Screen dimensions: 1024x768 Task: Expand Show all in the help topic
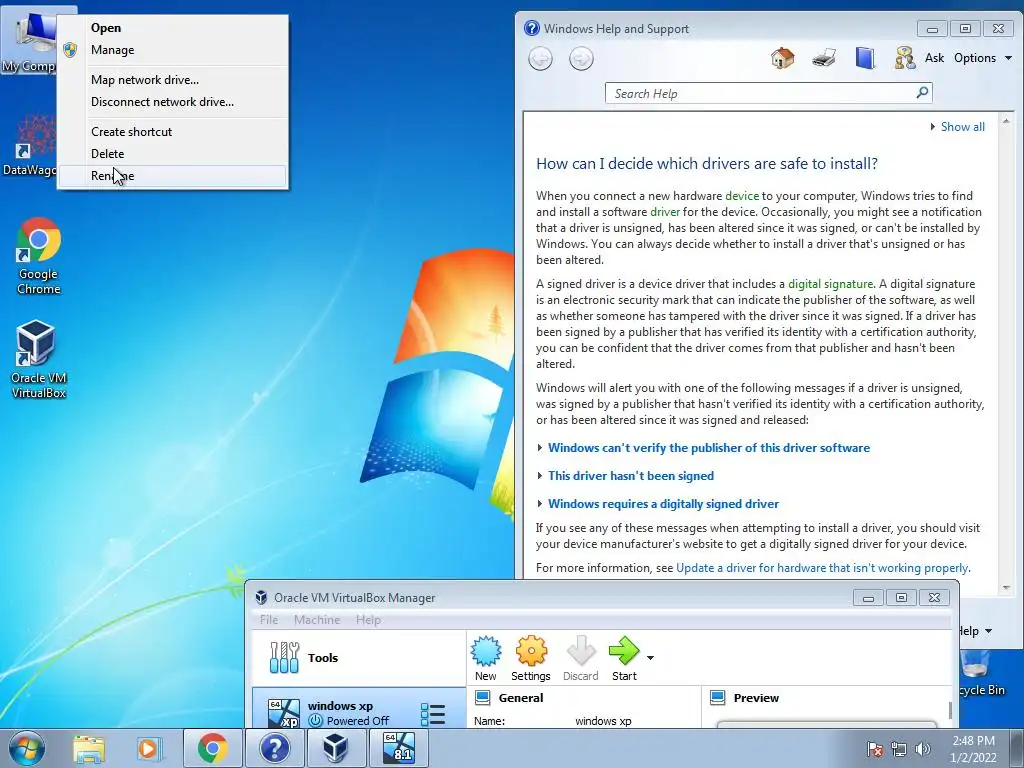tap(957, 127)
